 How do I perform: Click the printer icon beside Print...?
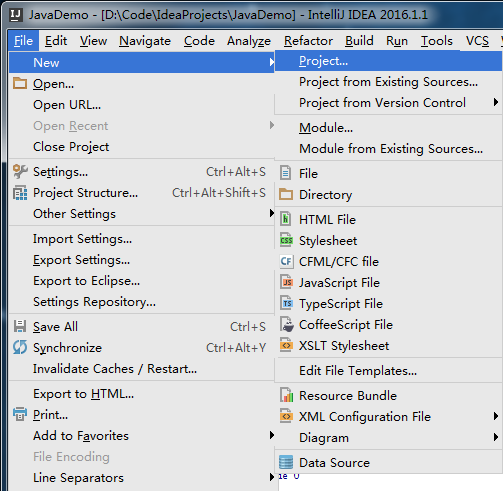(x=20, y=414)
